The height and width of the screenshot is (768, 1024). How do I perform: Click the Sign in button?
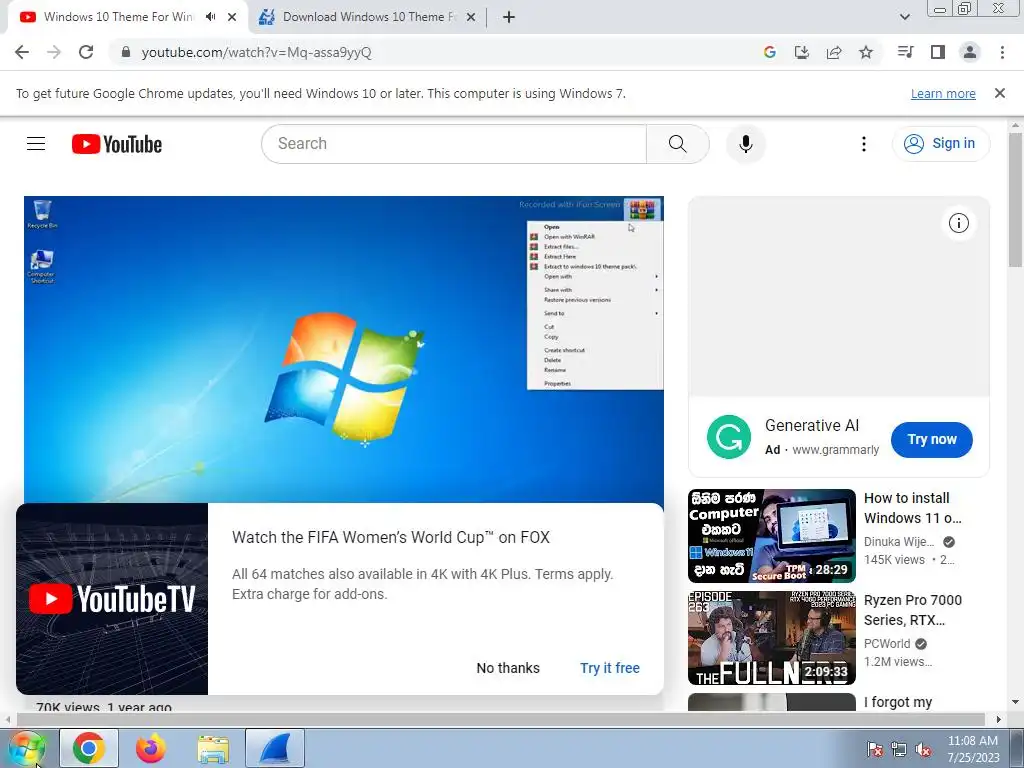pyautogui.click(x=940, y=144)
